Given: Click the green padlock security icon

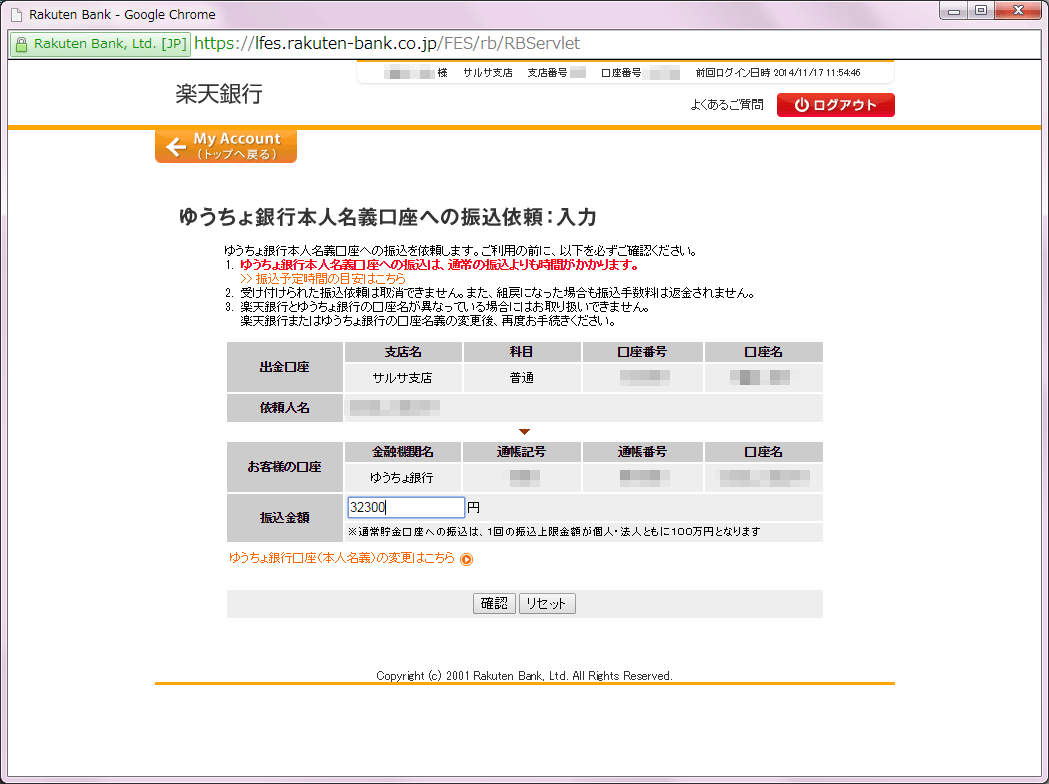Looking at the screenshot, I should coord(21,44).
